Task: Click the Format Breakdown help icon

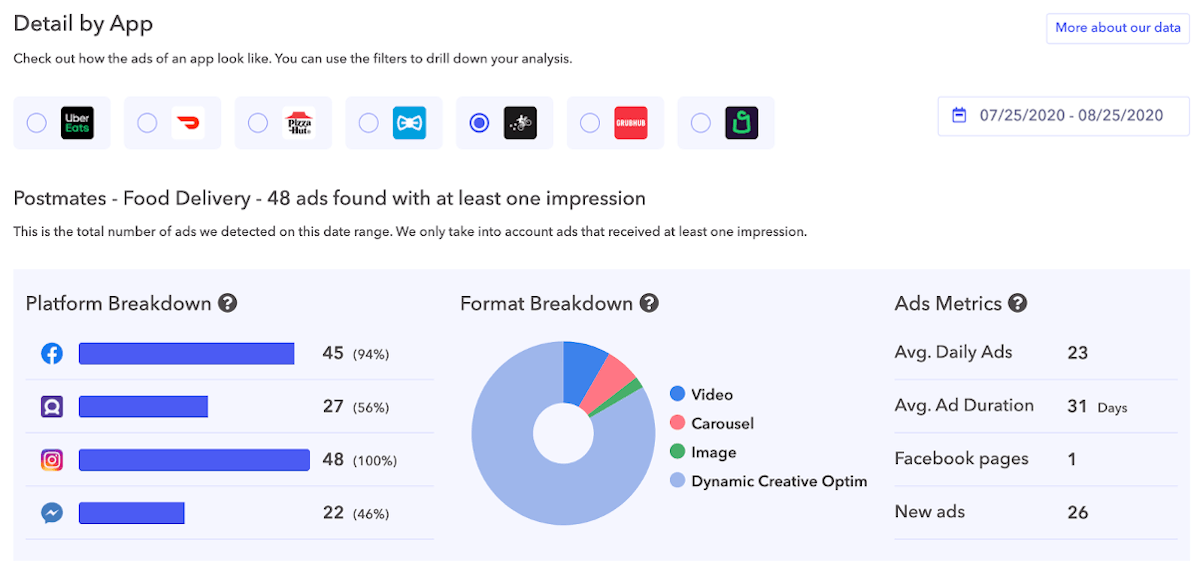Action: click(x=649, y=303)
